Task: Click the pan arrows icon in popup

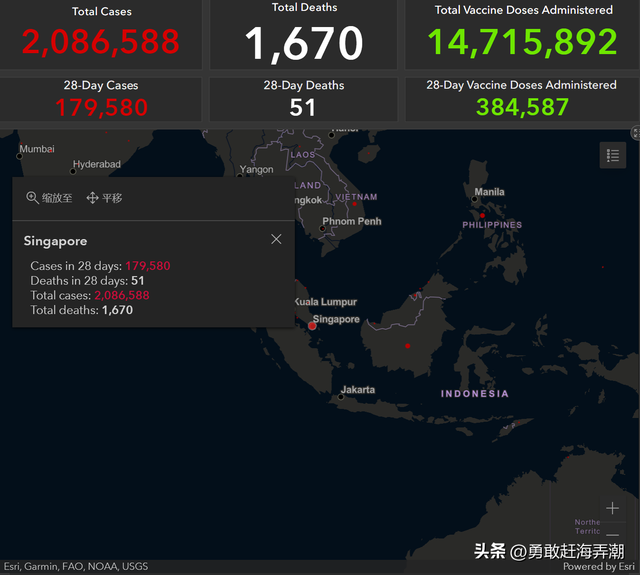Action: coord(92,198)
